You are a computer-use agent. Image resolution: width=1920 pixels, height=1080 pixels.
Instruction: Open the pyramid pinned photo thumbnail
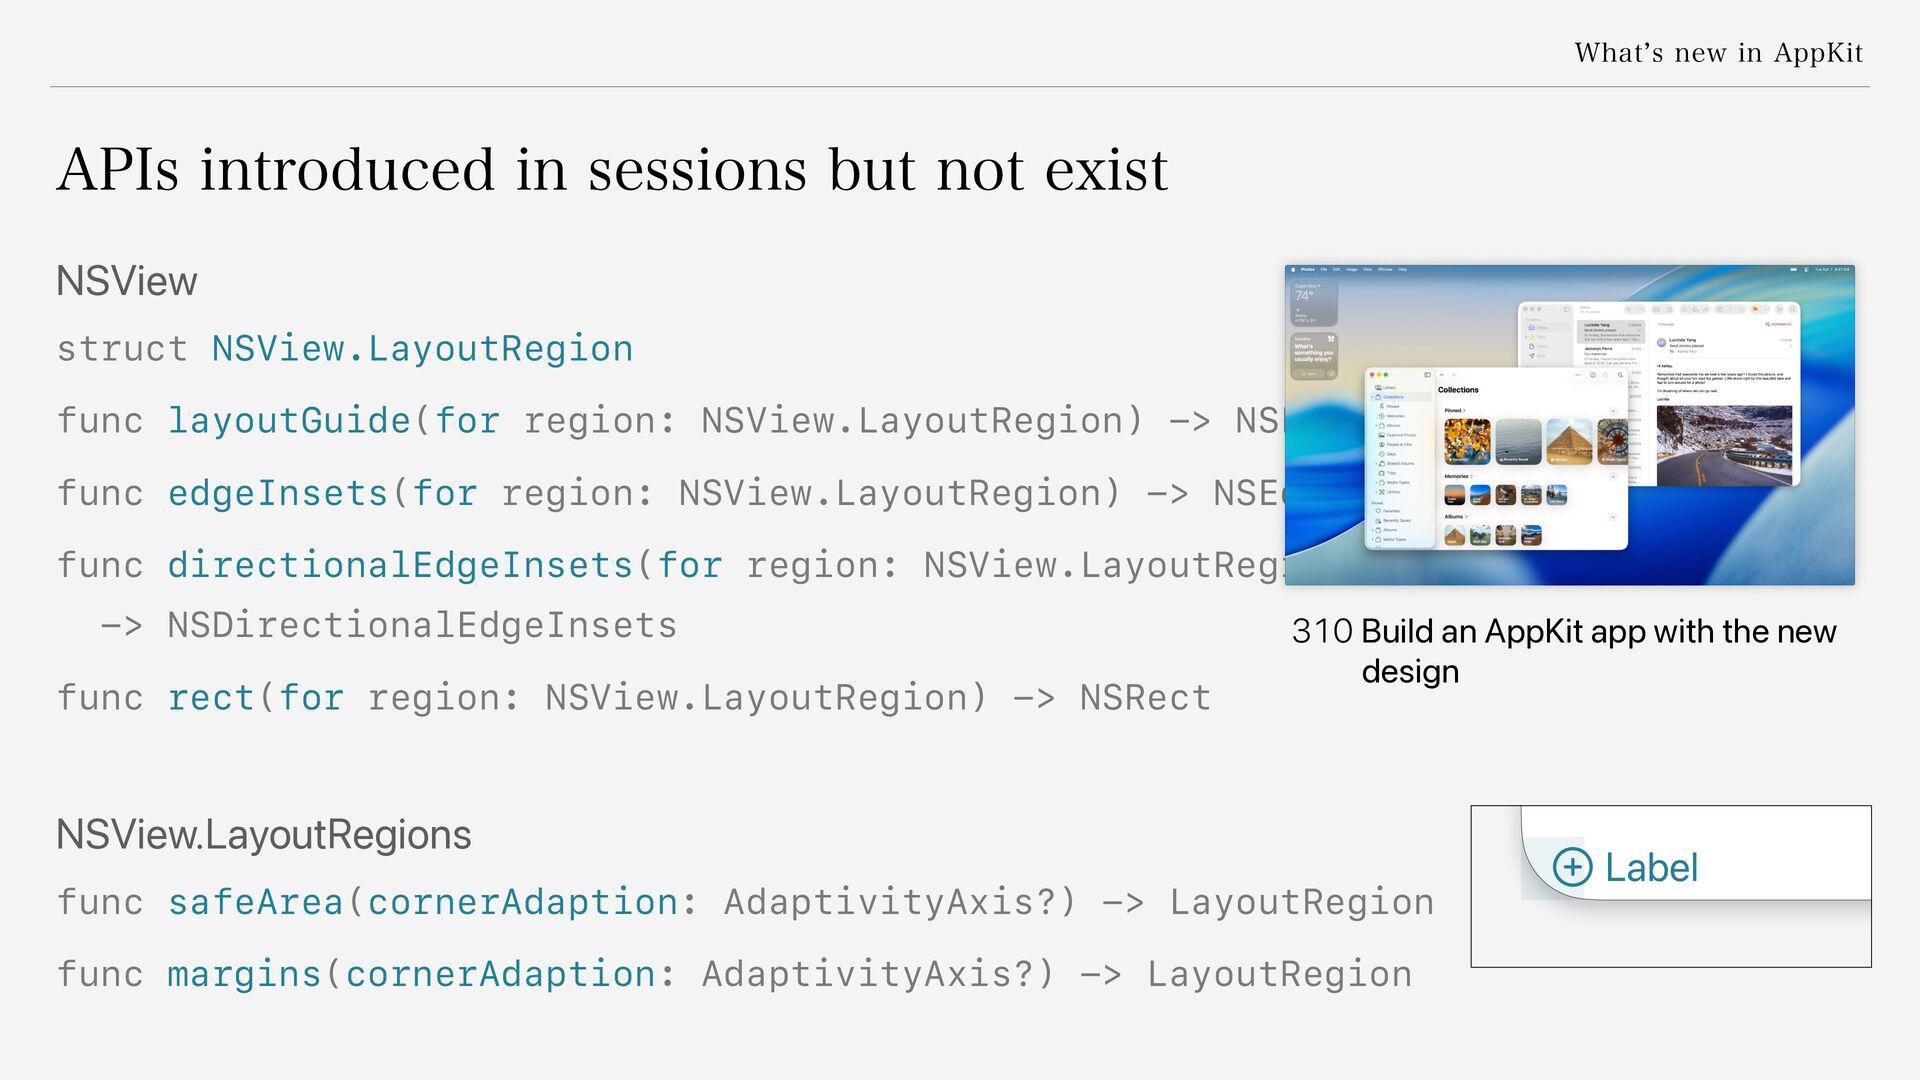1569,441
